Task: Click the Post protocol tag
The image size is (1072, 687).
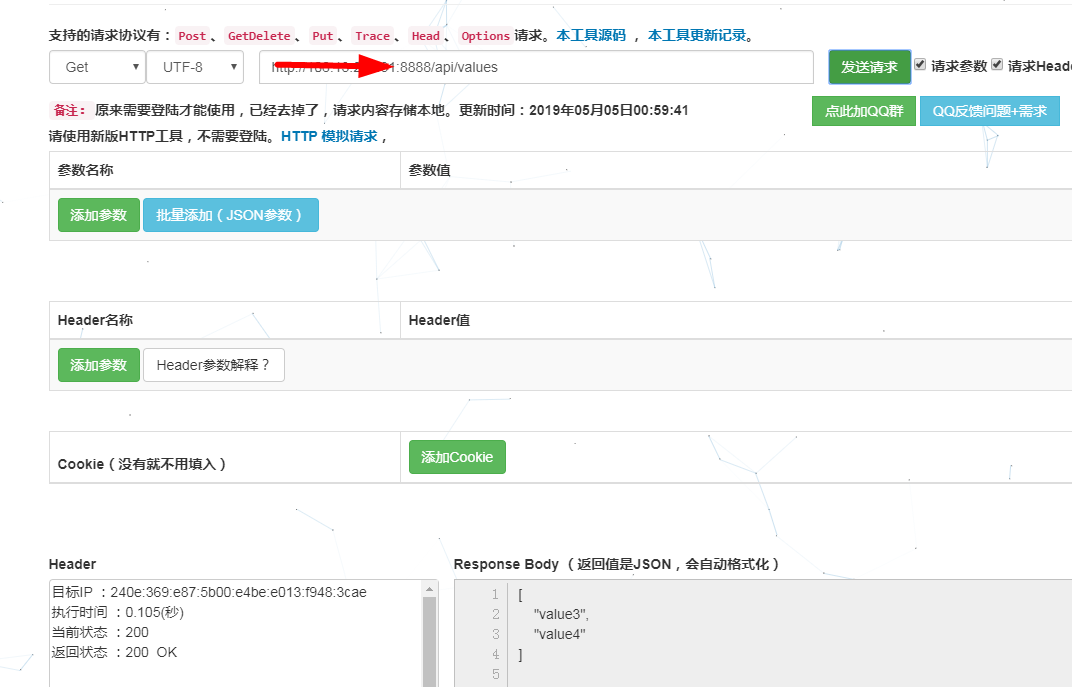Action: (192, 36)
